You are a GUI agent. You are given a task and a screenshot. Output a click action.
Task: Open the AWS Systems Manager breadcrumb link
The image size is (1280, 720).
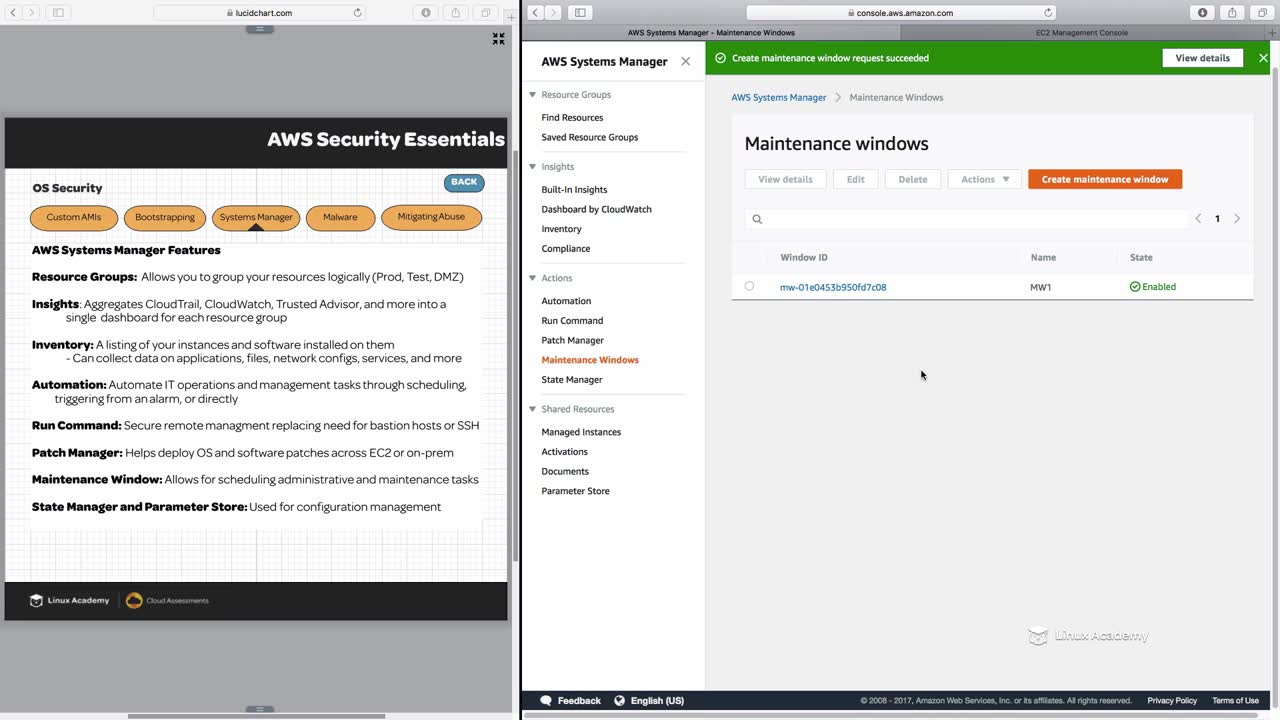tap(779, 97)
